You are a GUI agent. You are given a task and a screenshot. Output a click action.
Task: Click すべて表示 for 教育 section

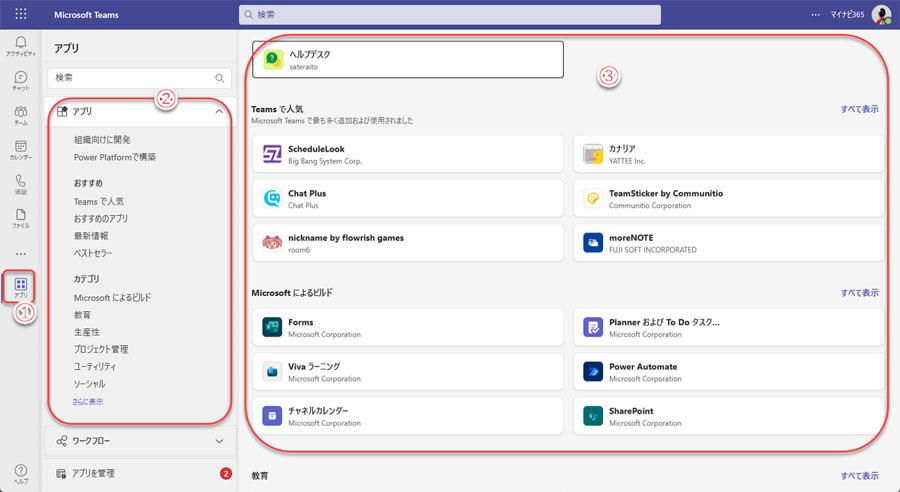pos(859,476)
